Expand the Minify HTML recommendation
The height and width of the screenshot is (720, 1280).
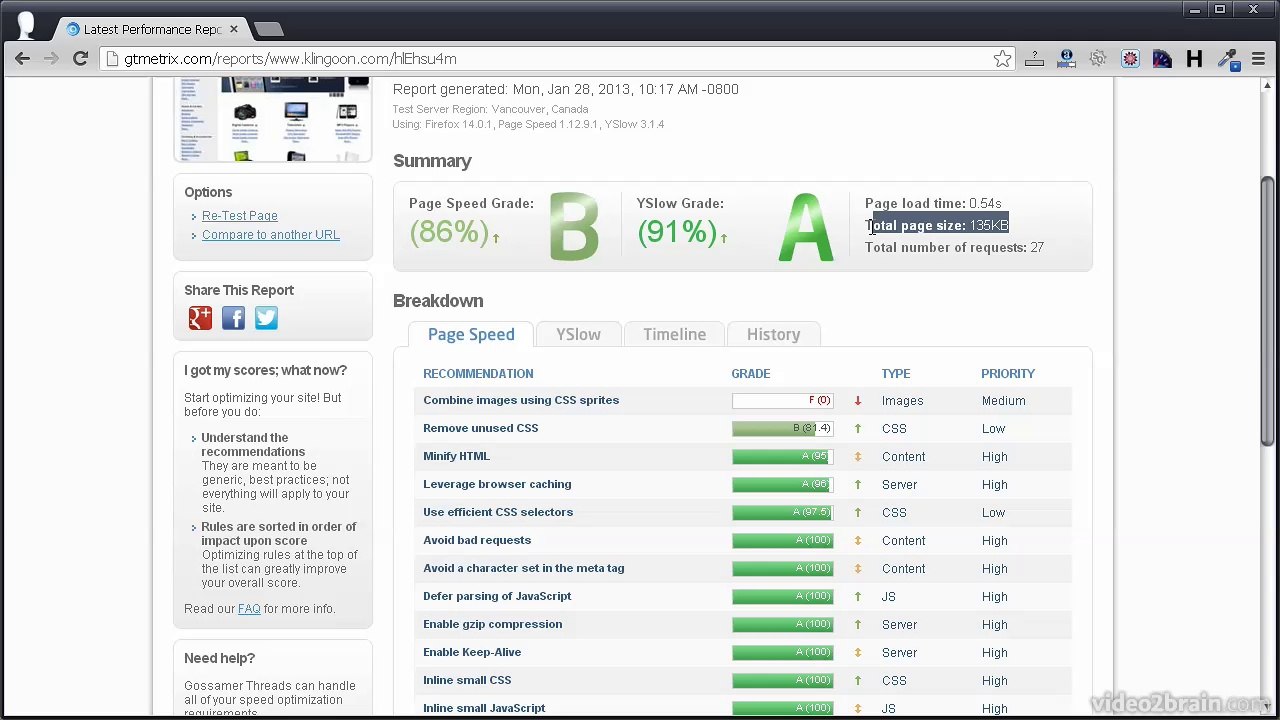pyautogui.click(x=456, y=456)
